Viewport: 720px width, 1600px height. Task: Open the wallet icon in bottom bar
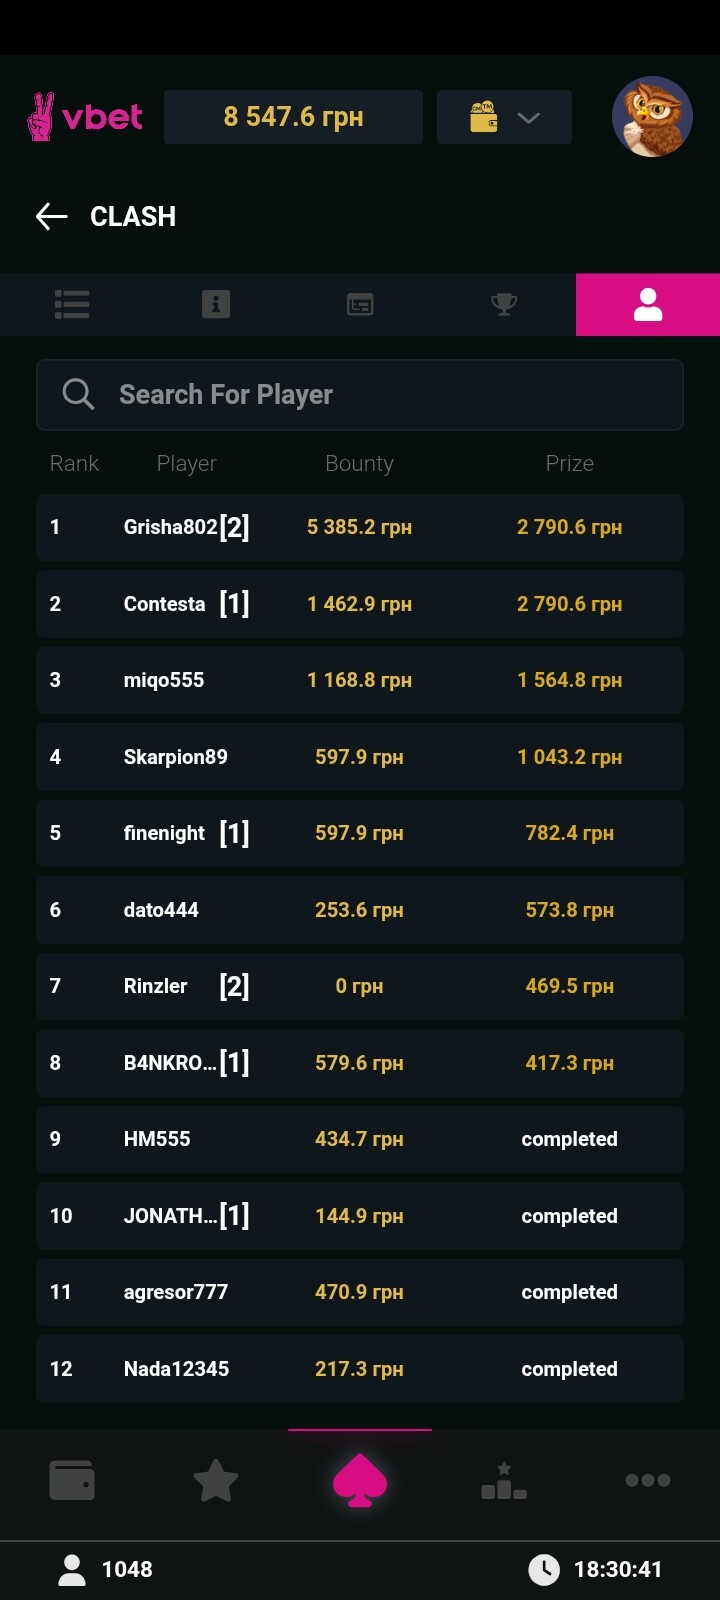point(72,1480)
